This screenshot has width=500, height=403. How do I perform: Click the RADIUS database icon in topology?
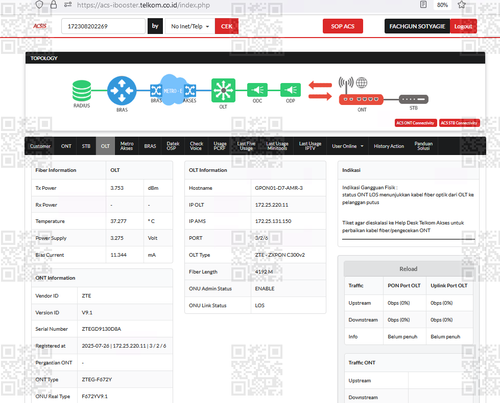(x=82, y=91)
